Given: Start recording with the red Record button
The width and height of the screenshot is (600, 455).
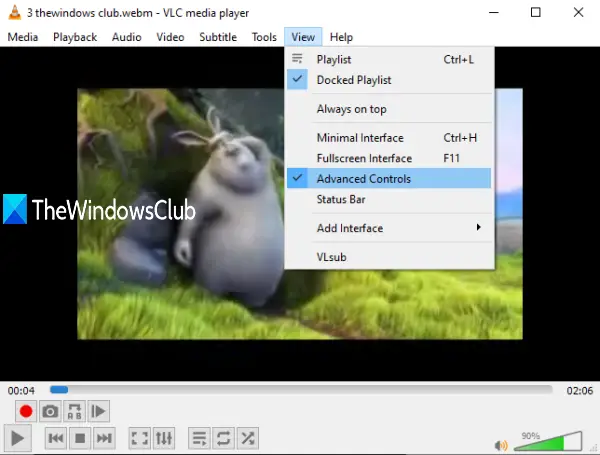Looking at the screenshot, I should click(26, 411).
